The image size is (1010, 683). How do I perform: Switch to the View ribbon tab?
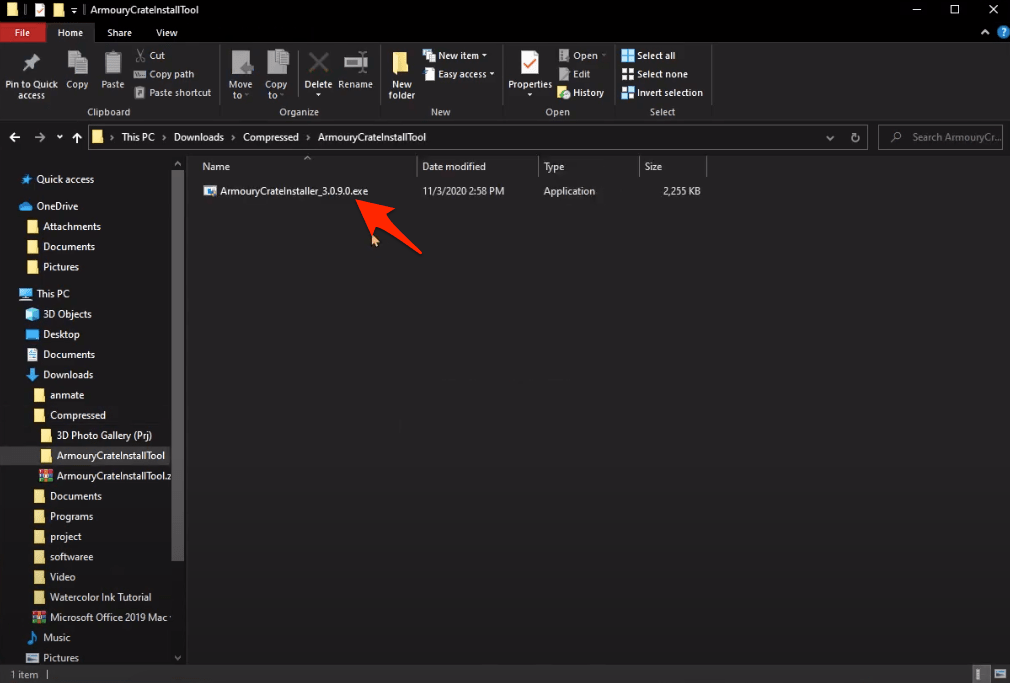pos(167,33)
